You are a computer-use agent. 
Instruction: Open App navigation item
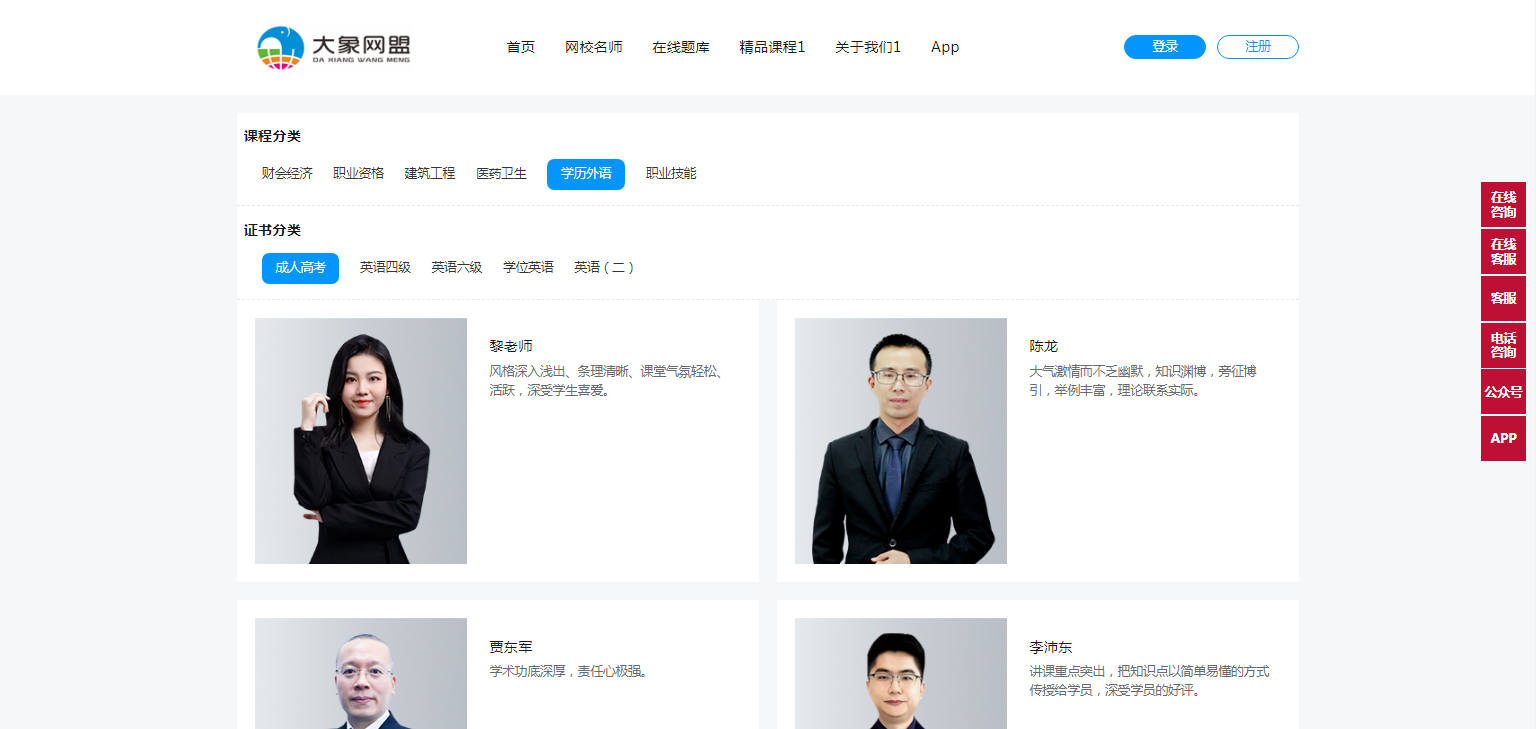(x=945, y=47)
